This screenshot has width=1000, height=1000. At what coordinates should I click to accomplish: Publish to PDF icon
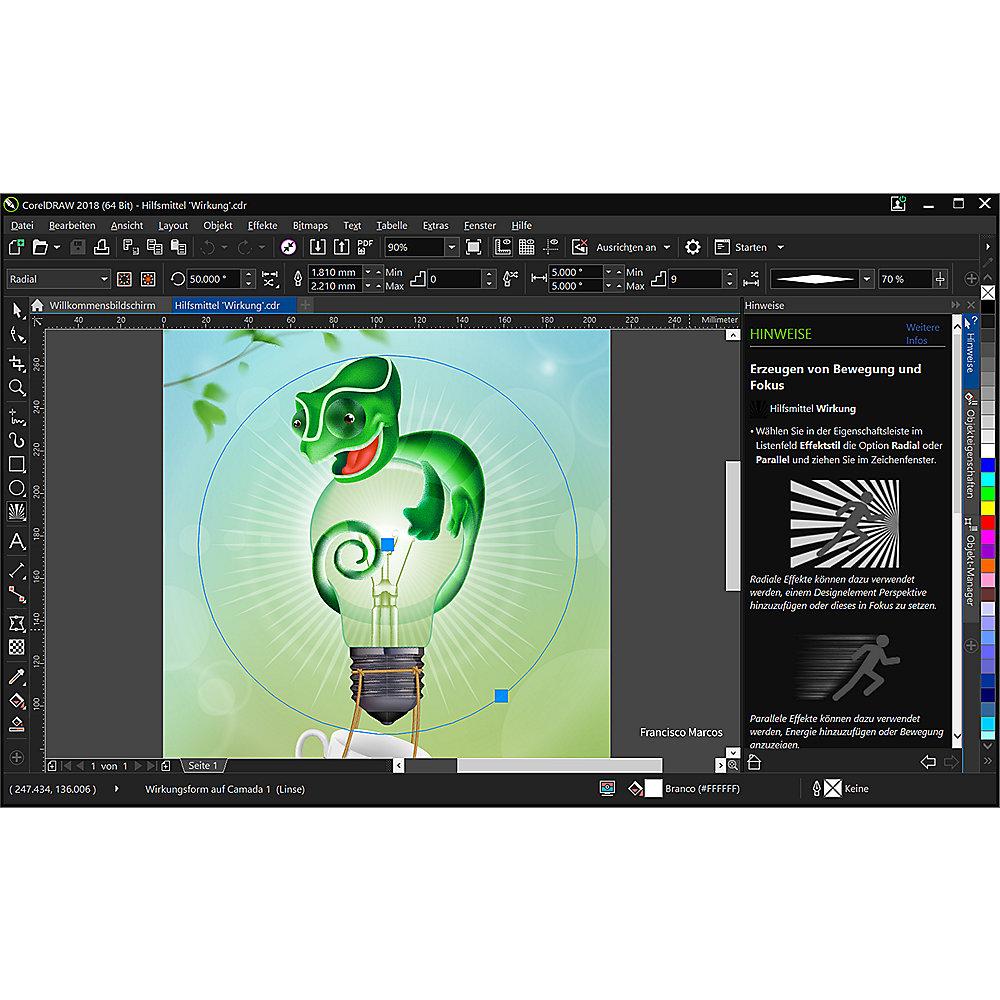point(365,247)
